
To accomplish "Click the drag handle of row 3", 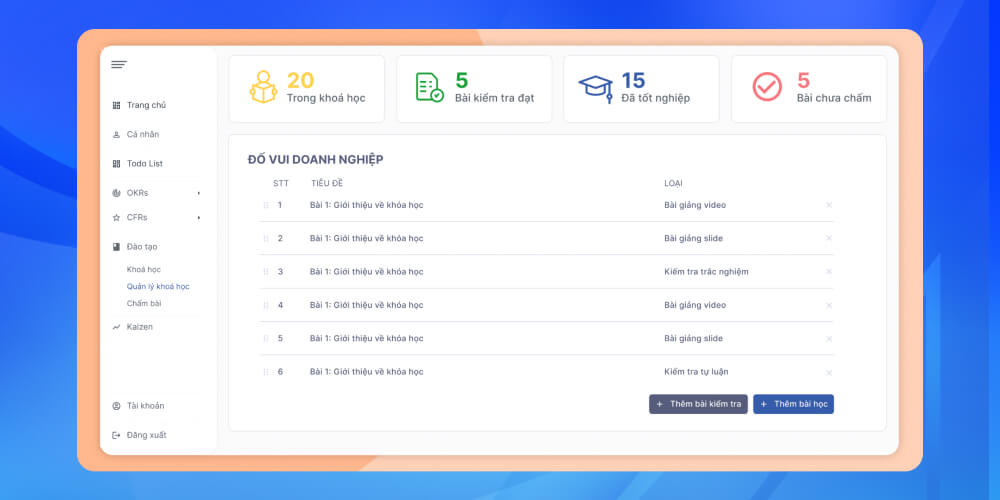I will pyautogui.click(x=266, y=272).
